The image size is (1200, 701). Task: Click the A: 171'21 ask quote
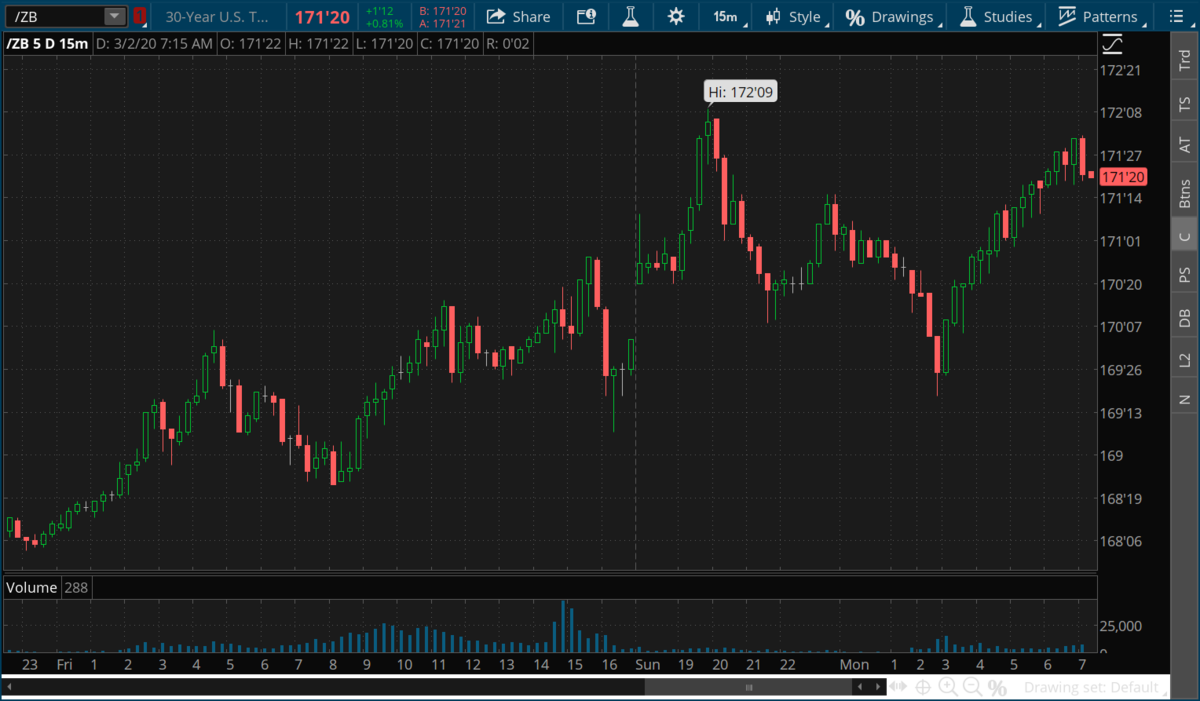[443, 23]
